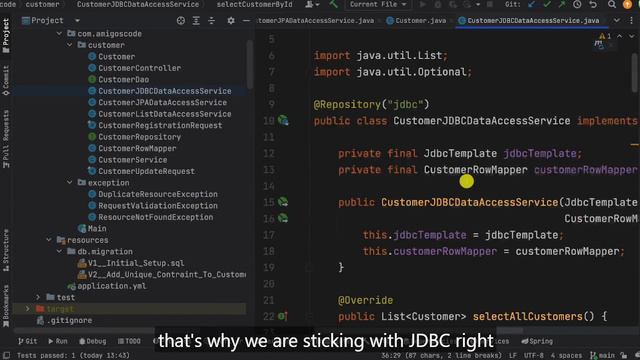Click the warnings indicator in editor corner

[605, 36]
